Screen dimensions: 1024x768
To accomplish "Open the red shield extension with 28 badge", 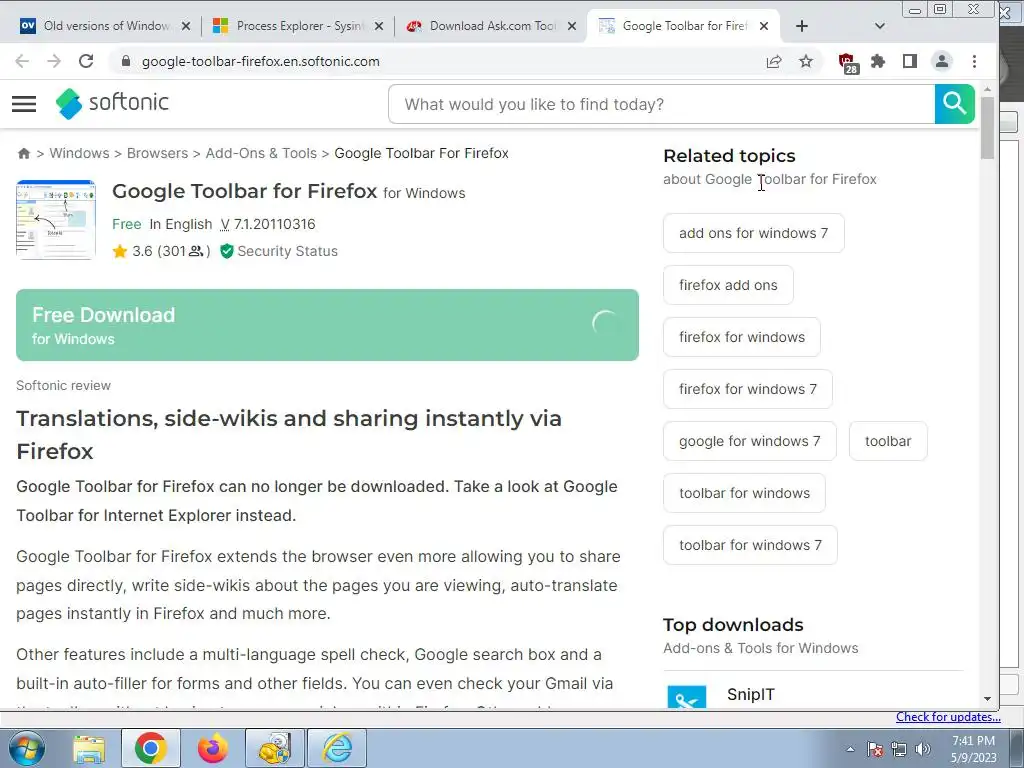I will coord(848,63).
